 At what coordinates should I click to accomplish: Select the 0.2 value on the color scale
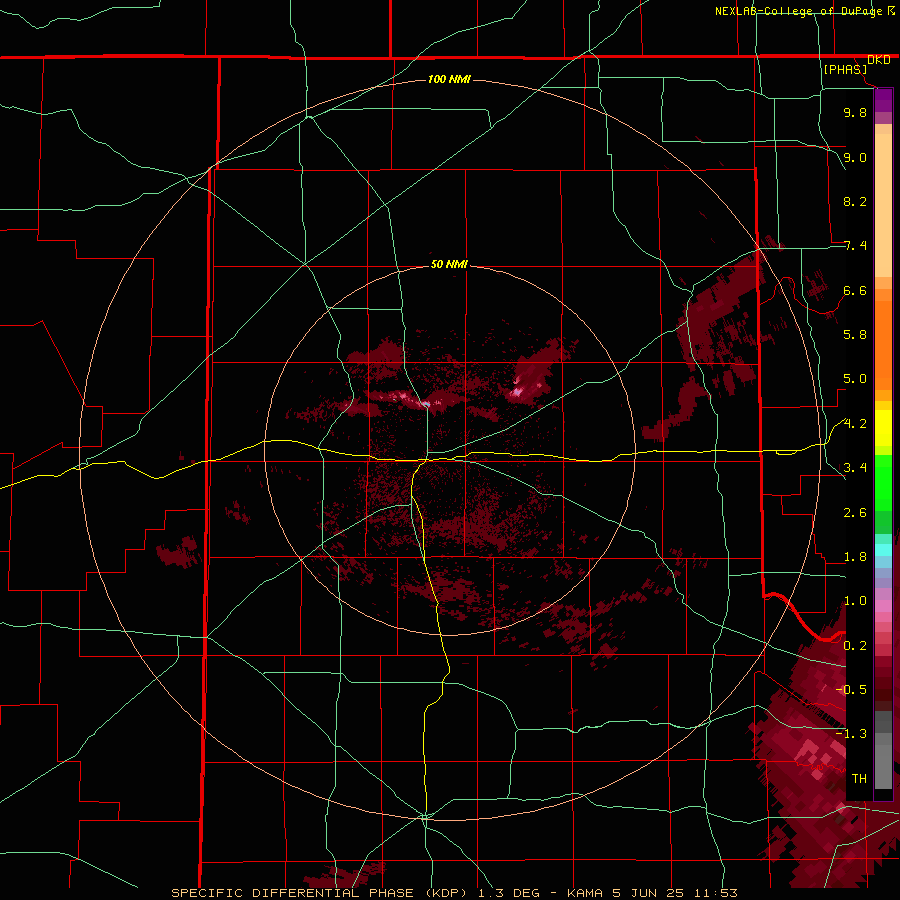pyautogui.click(x=855, y=646)
